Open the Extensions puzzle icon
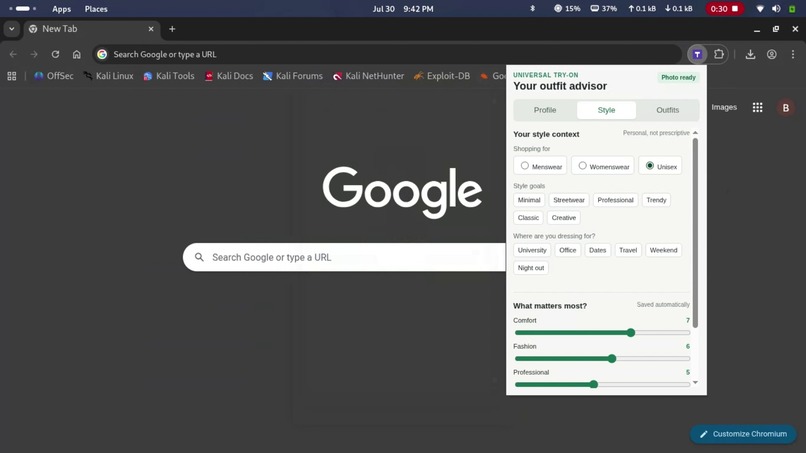 pyautogui.click(x=719, y=54)
